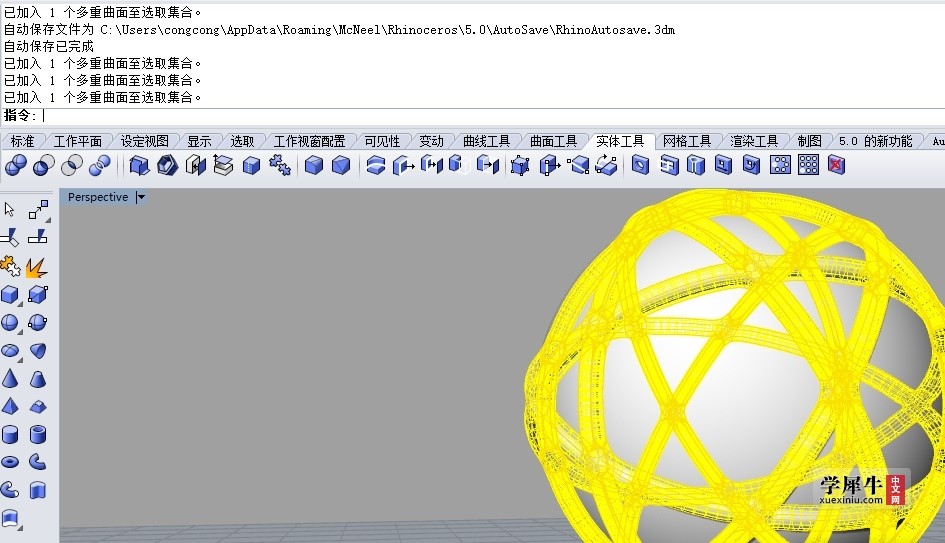The height and width of the screenshot is (543, 945).
Task: Click the puzzle-pieces Unjoin Edge icon
Action: pos(279,165)
